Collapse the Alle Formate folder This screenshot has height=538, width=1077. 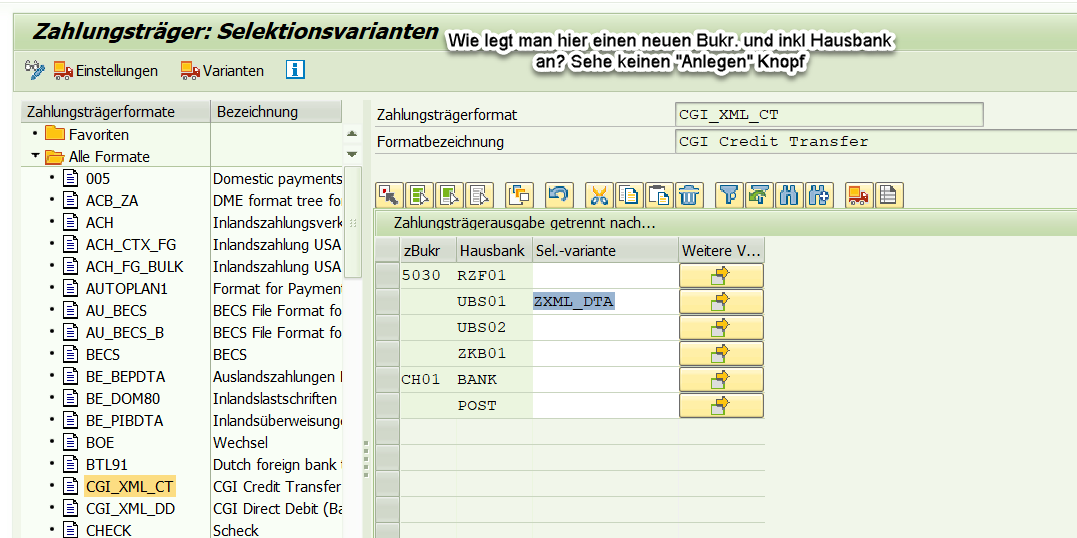click(36, 156)
